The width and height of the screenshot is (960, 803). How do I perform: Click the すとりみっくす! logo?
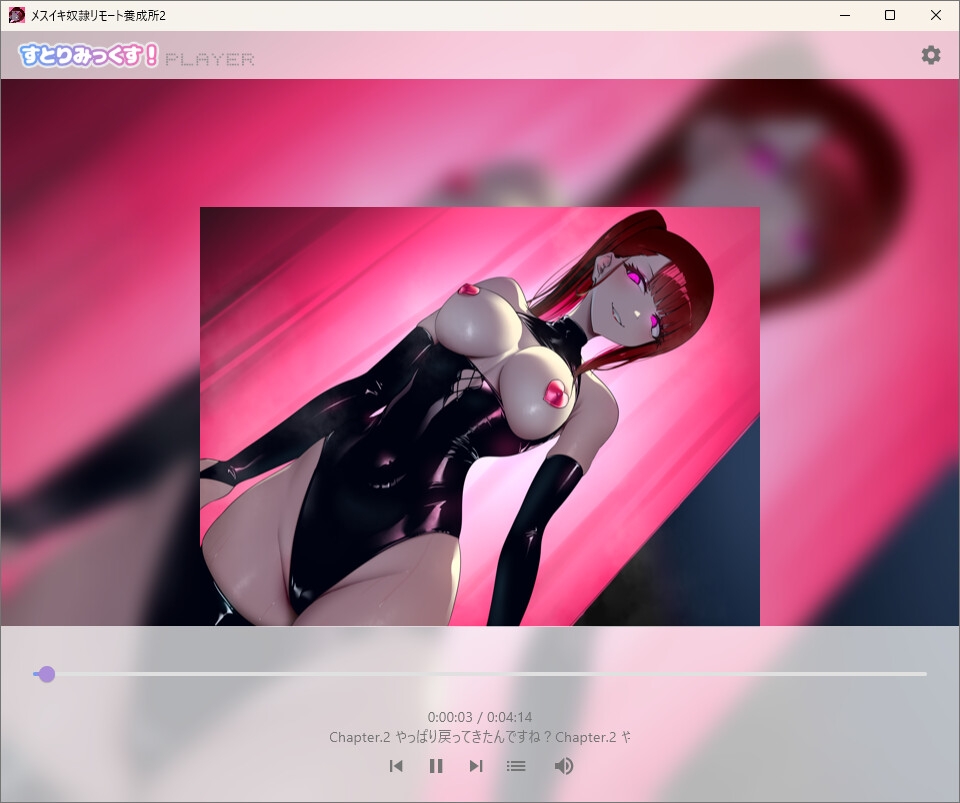click(88, 55)
